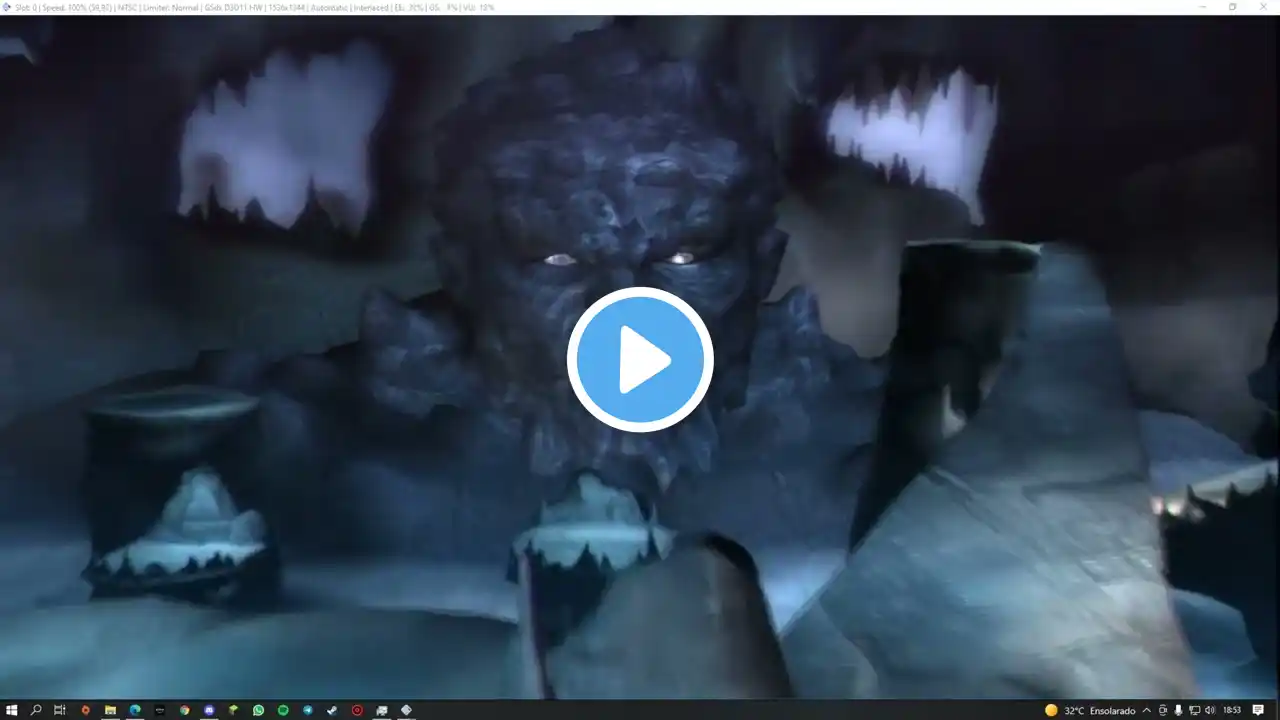Screen dimensions: 1280x720
Task: Click the Meet Now camera tray icon
Action: coord(1162,710)
